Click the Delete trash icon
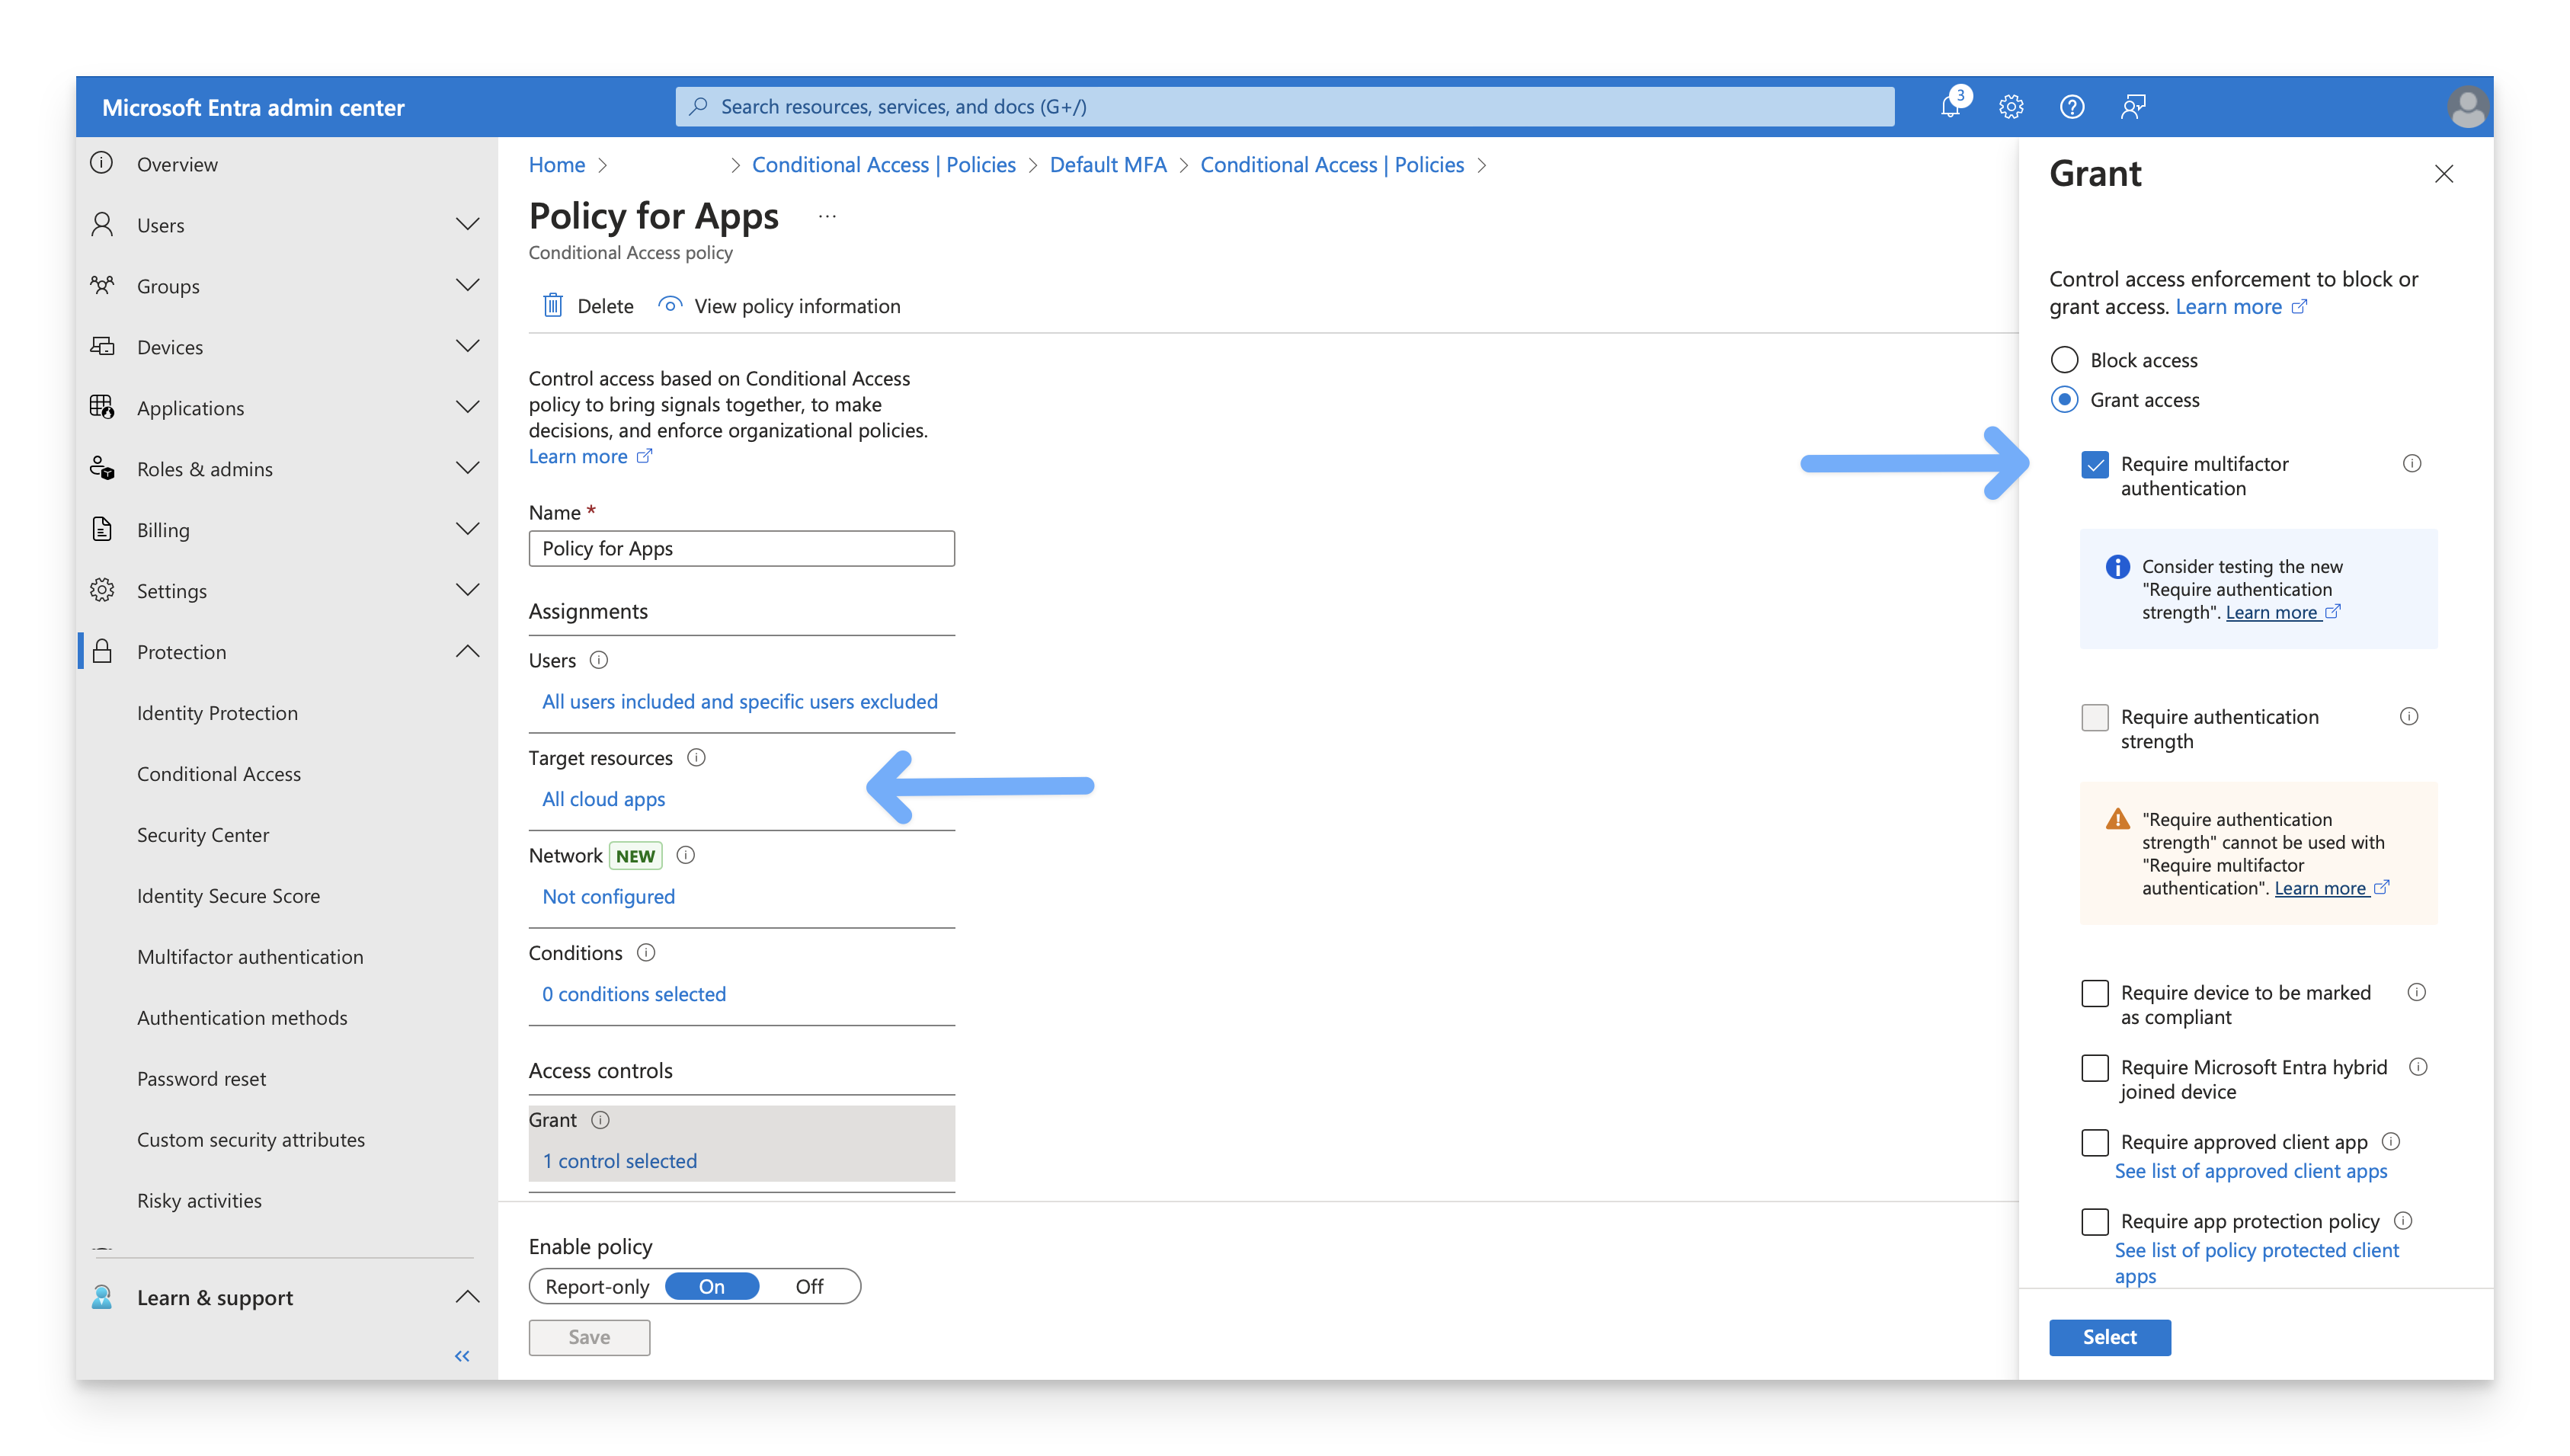 pyautogui.click(x=553, y=306)
